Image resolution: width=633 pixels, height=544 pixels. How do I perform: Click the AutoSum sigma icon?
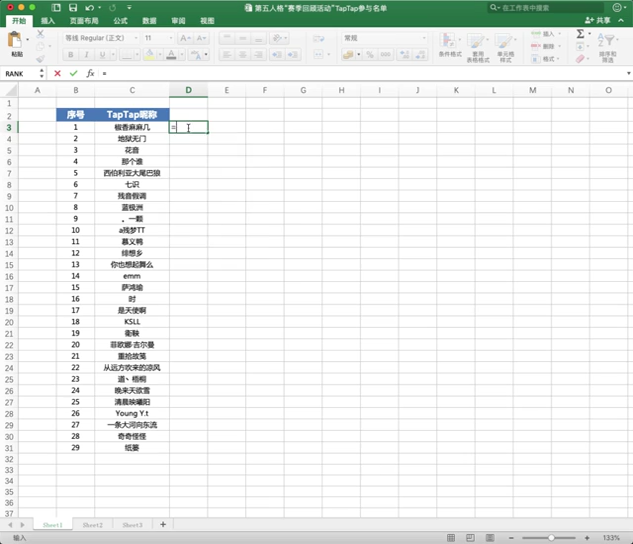click(x=580, y=34)
